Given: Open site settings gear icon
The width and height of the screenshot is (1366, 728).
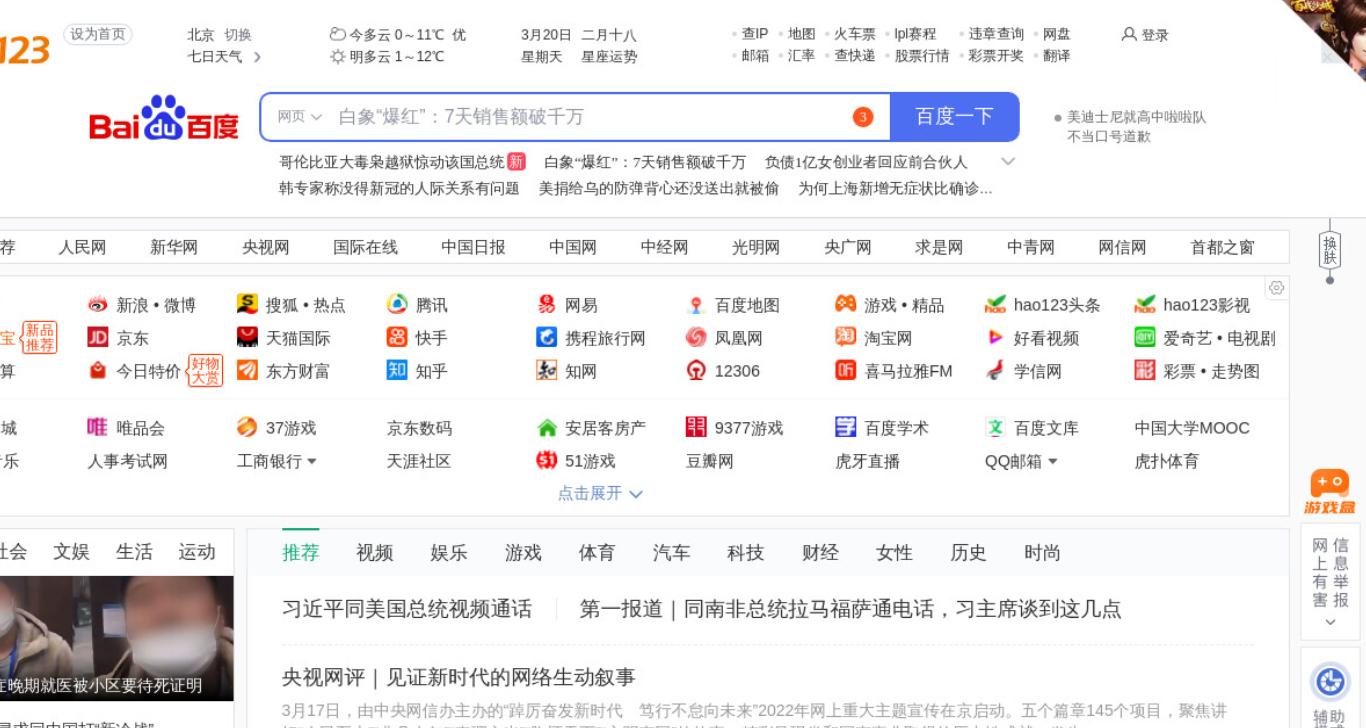Looking at the screenshot, I should tap(1276, 288).
